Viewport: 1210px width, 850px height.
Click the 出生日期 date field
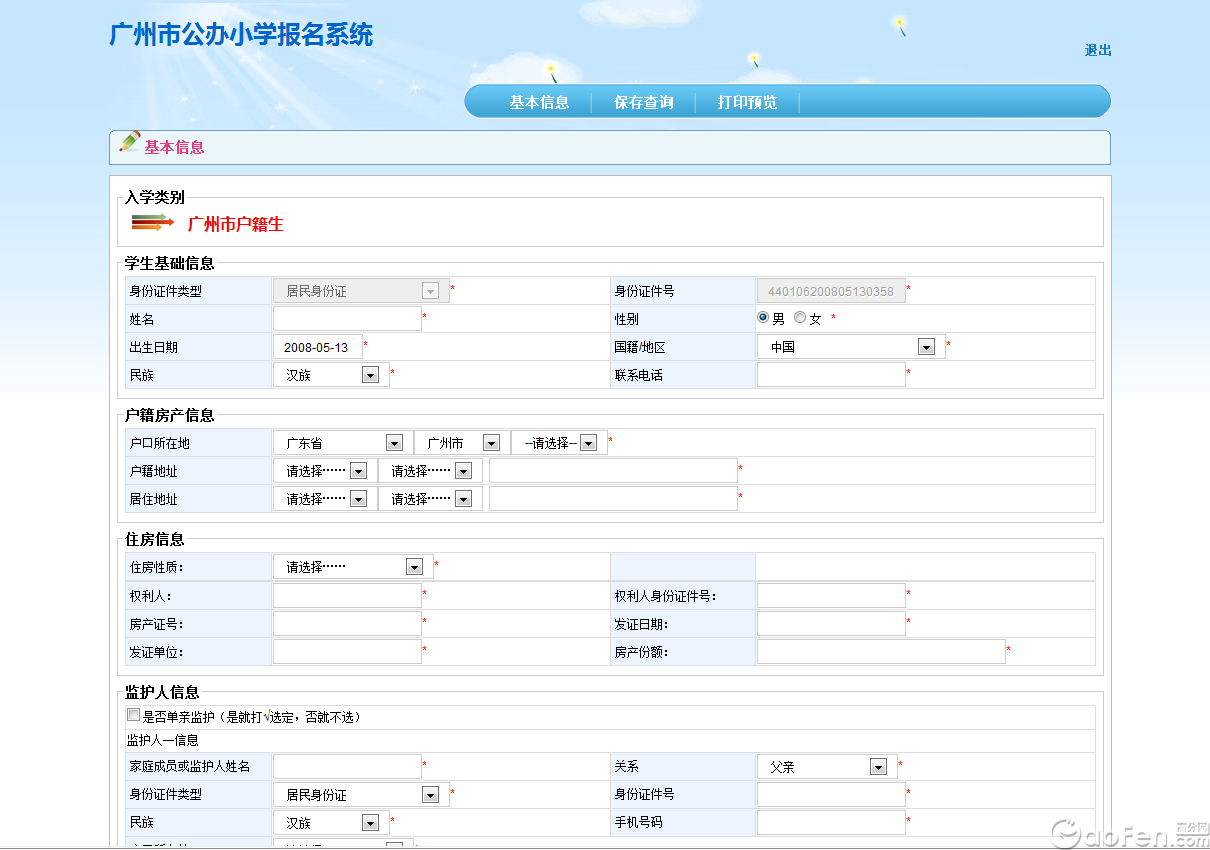[317, 347]
